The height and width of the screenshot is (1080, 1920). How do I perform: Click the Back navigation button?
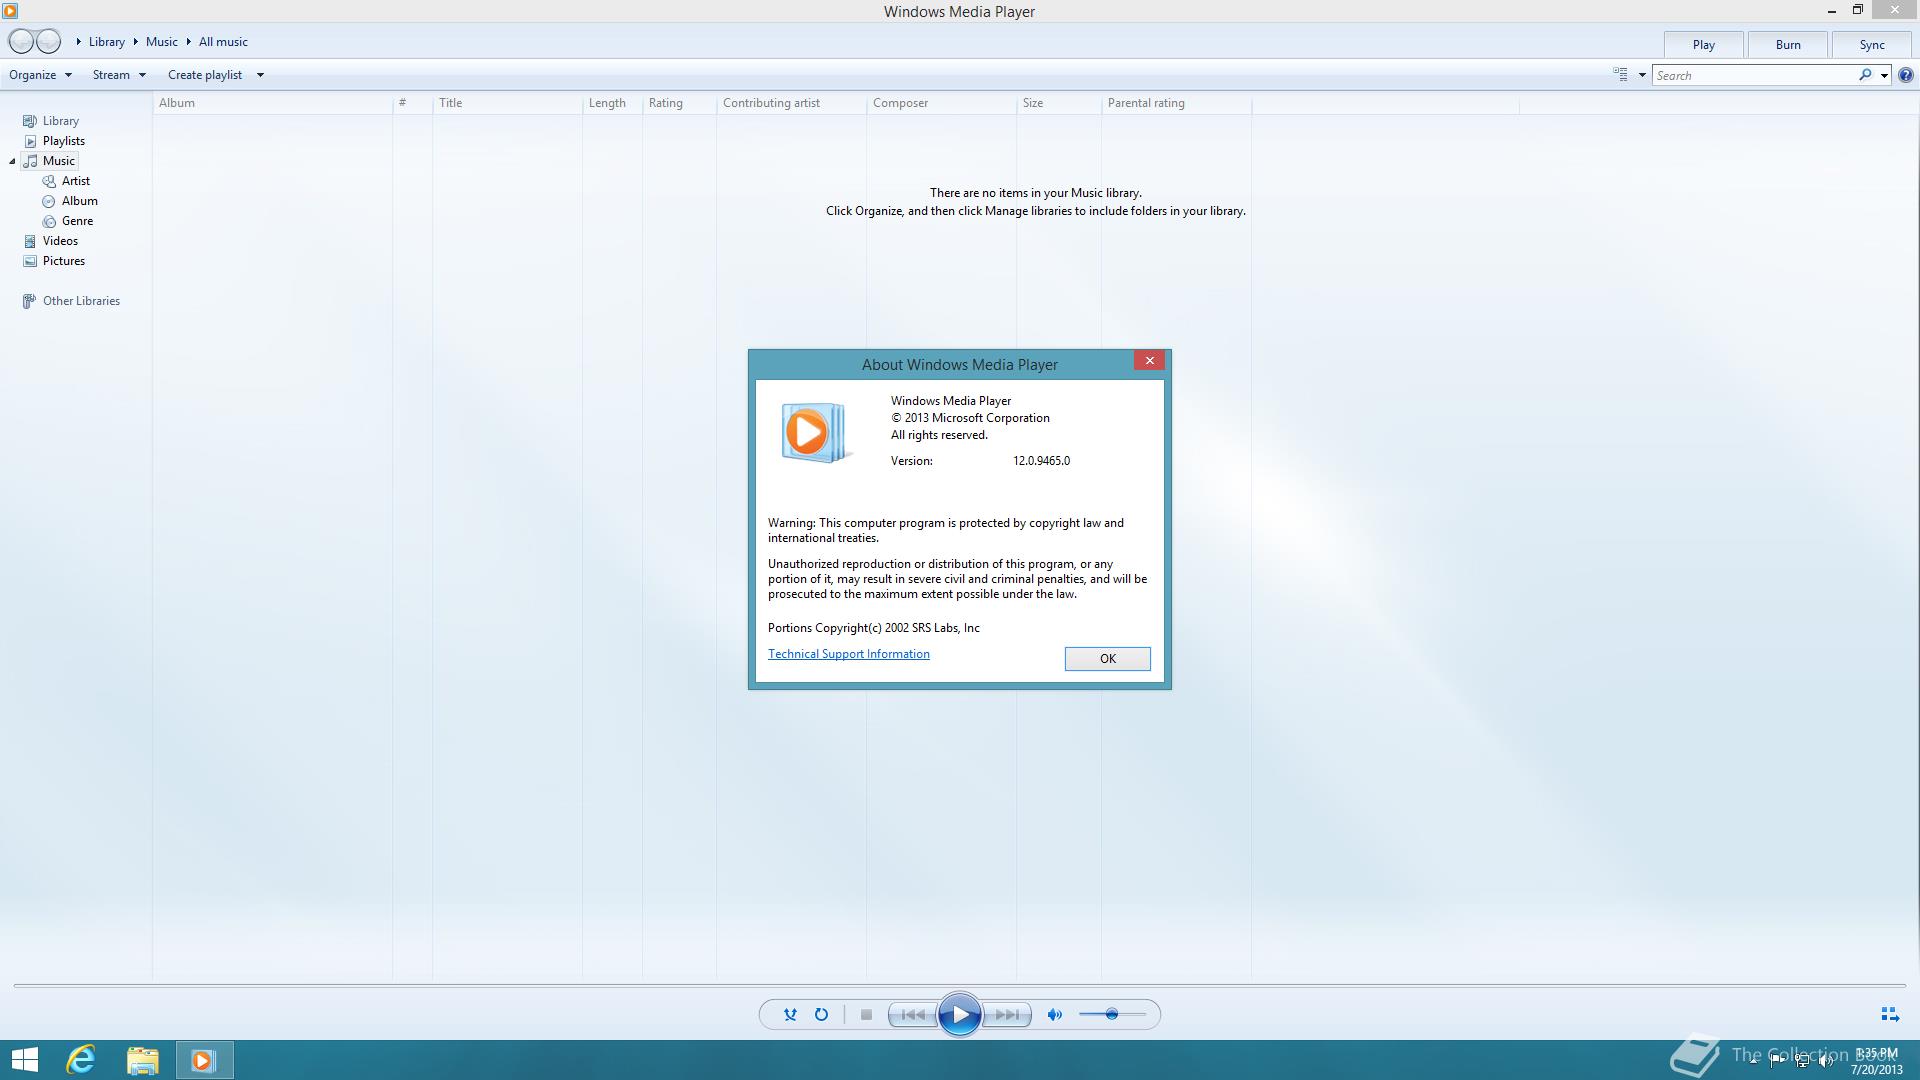click(x=21, y=41)
